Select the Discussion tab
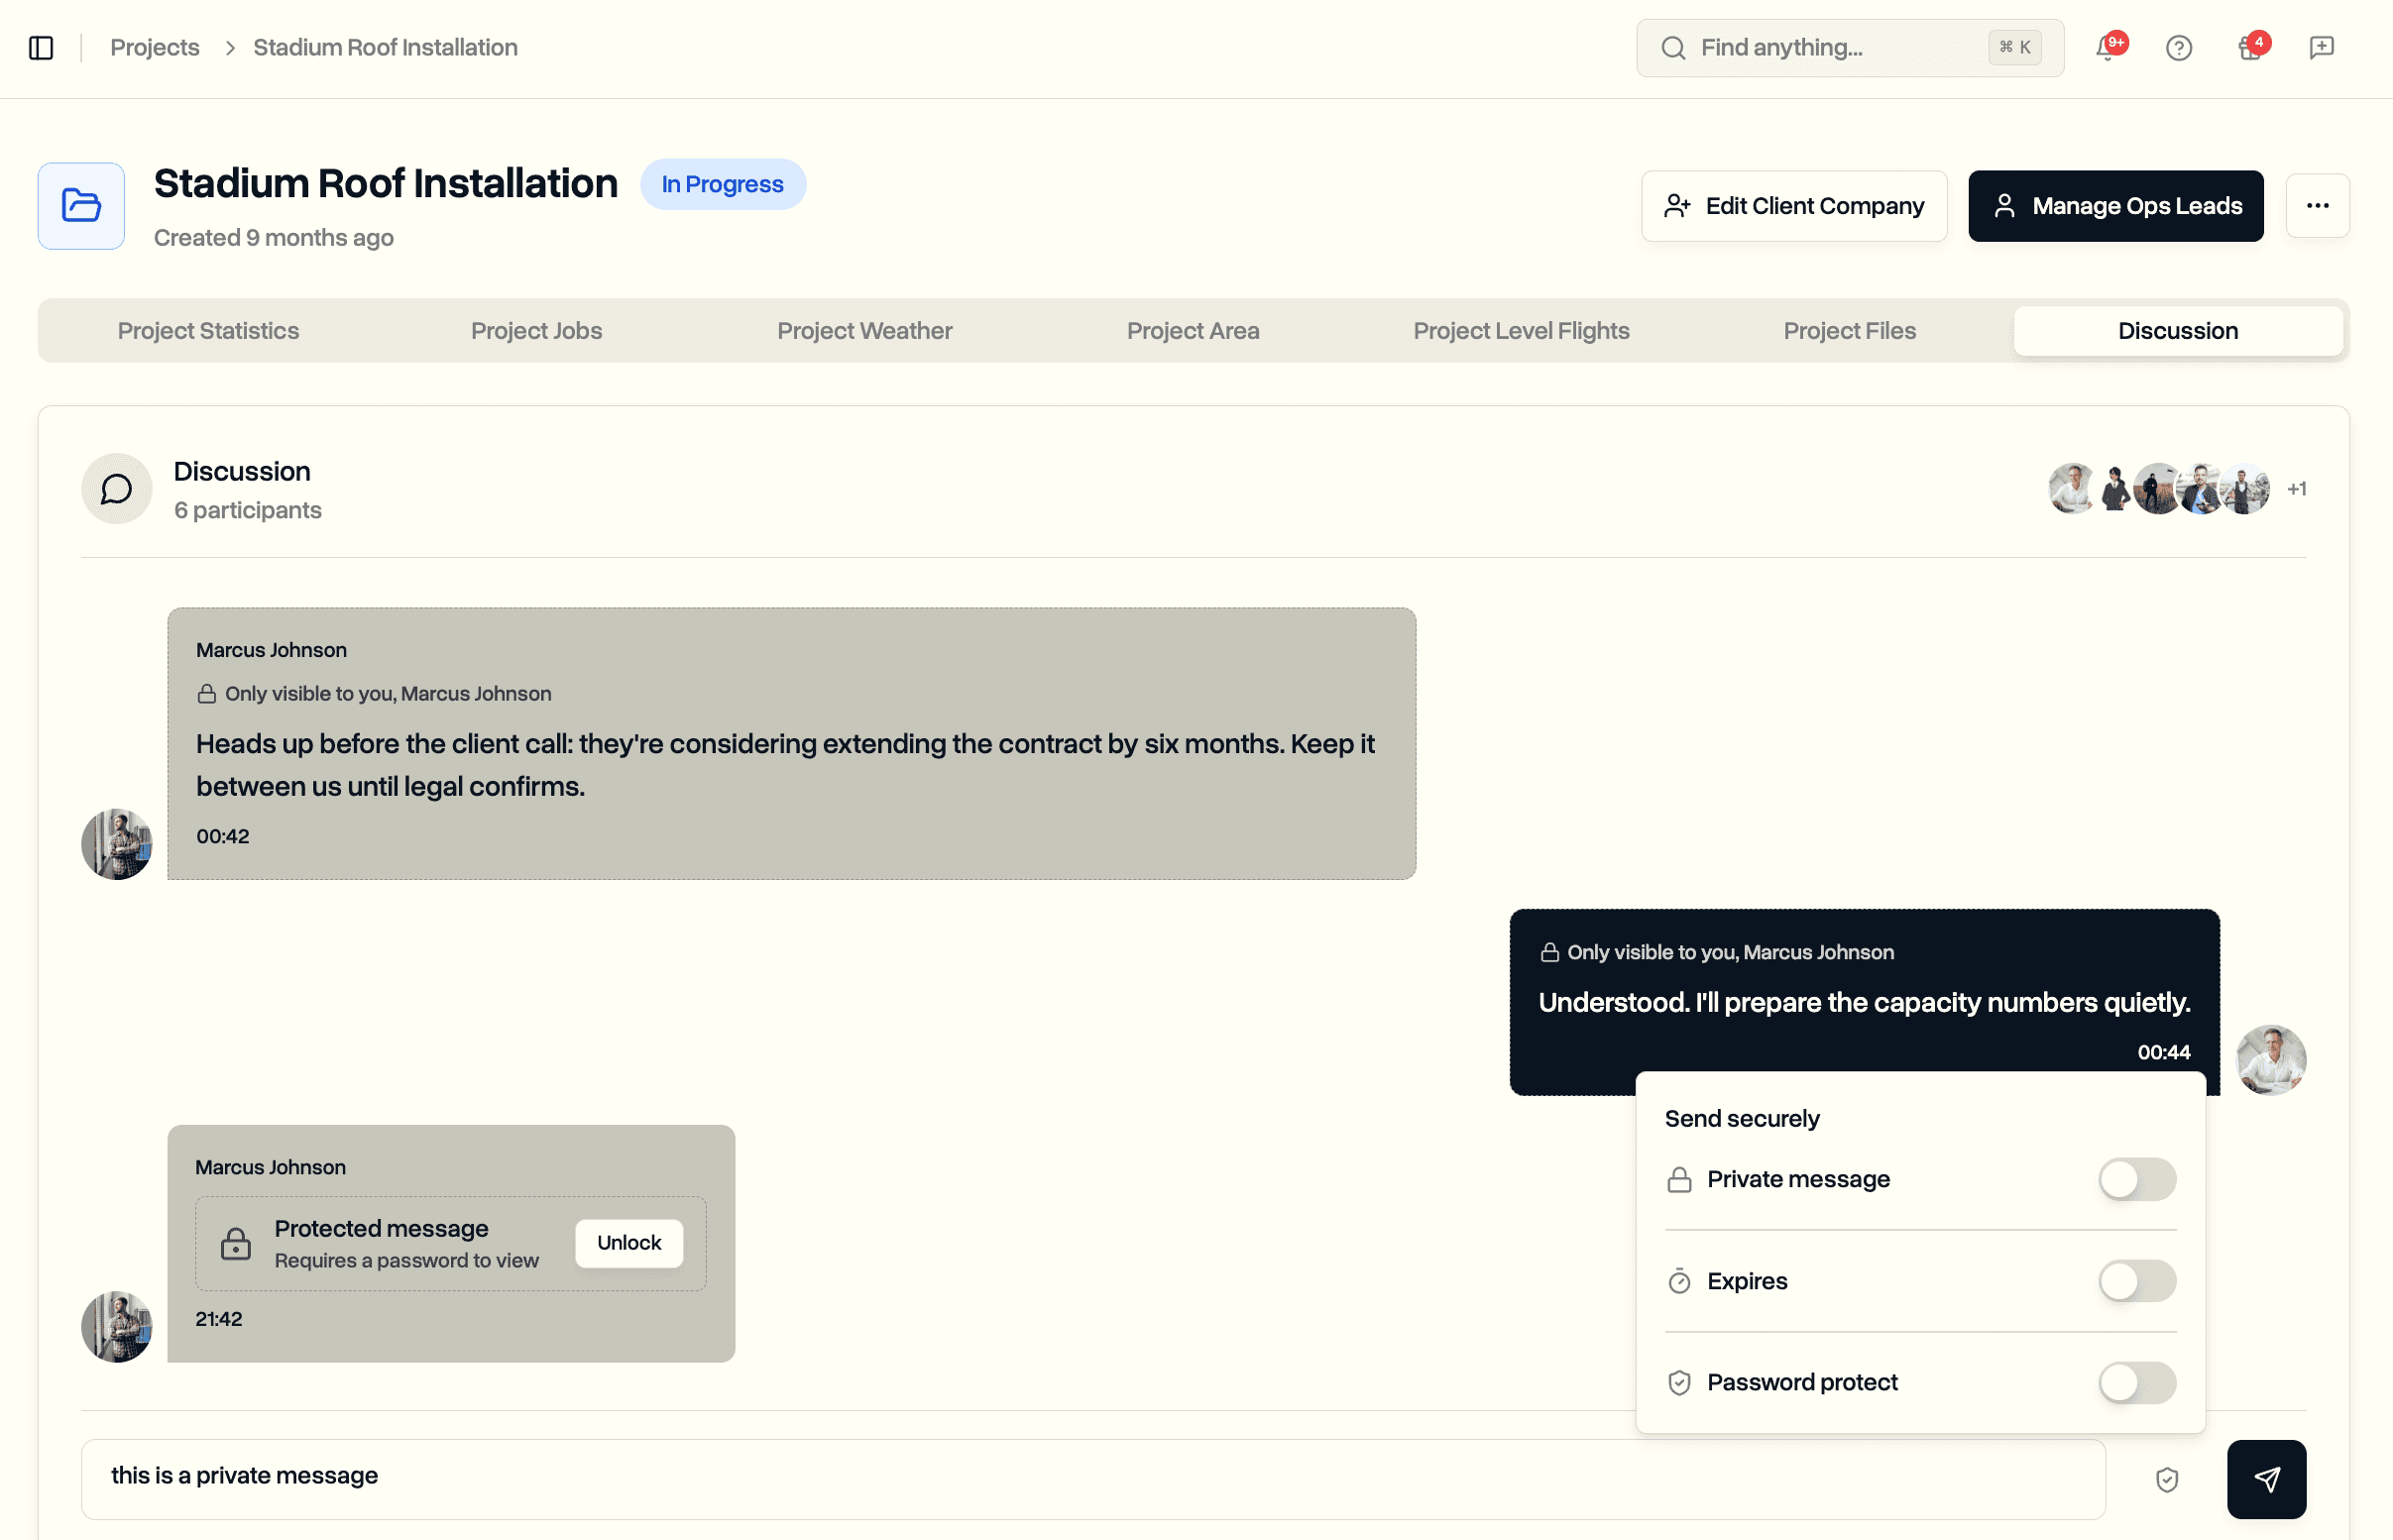The width and height of the screenshot is (2393, 1540). pyautogui.click(x=2178, y=331)
